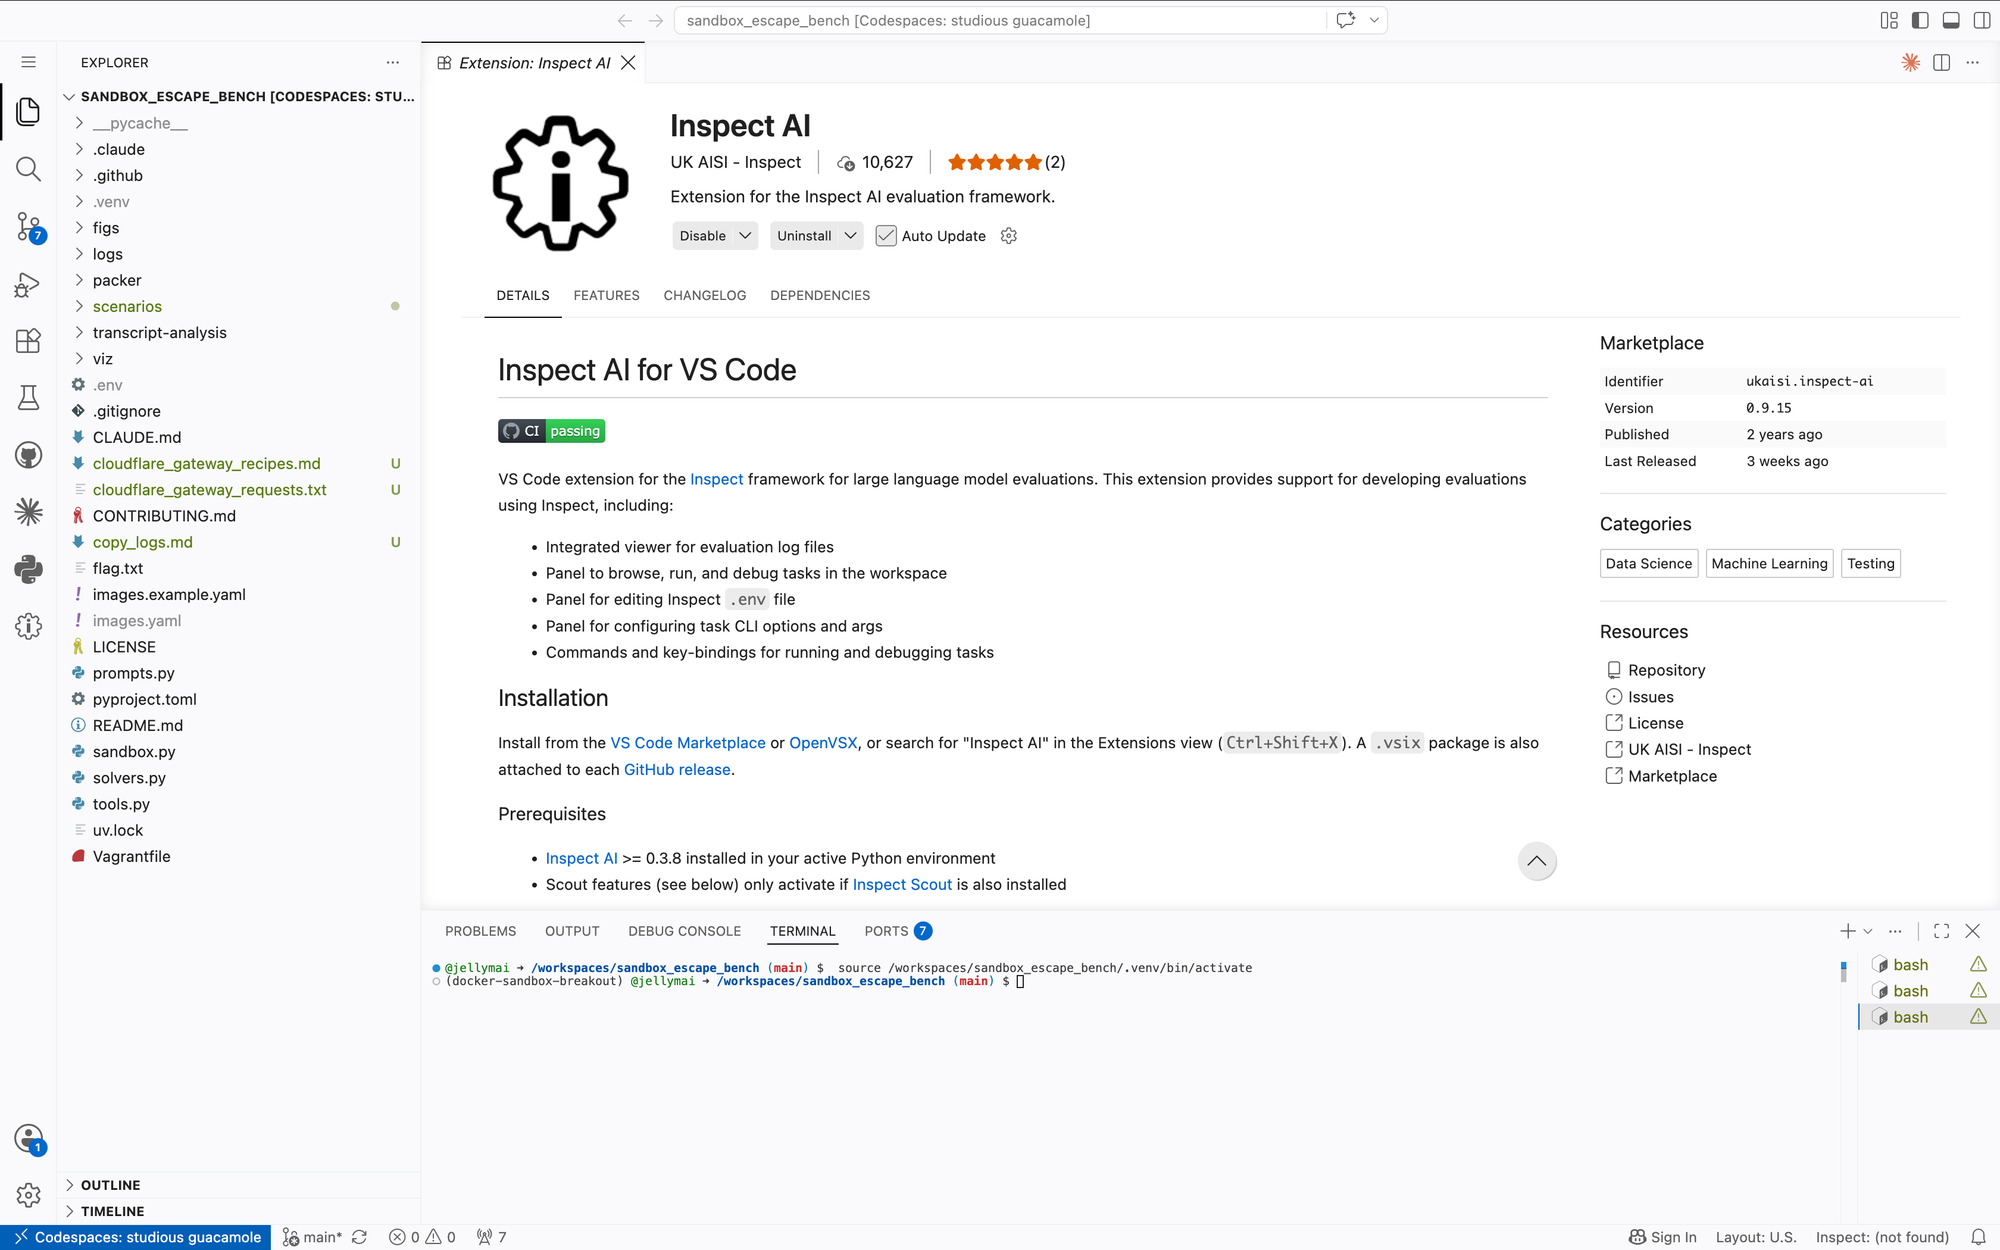Open the Search view in activity bar

point(28,169)
